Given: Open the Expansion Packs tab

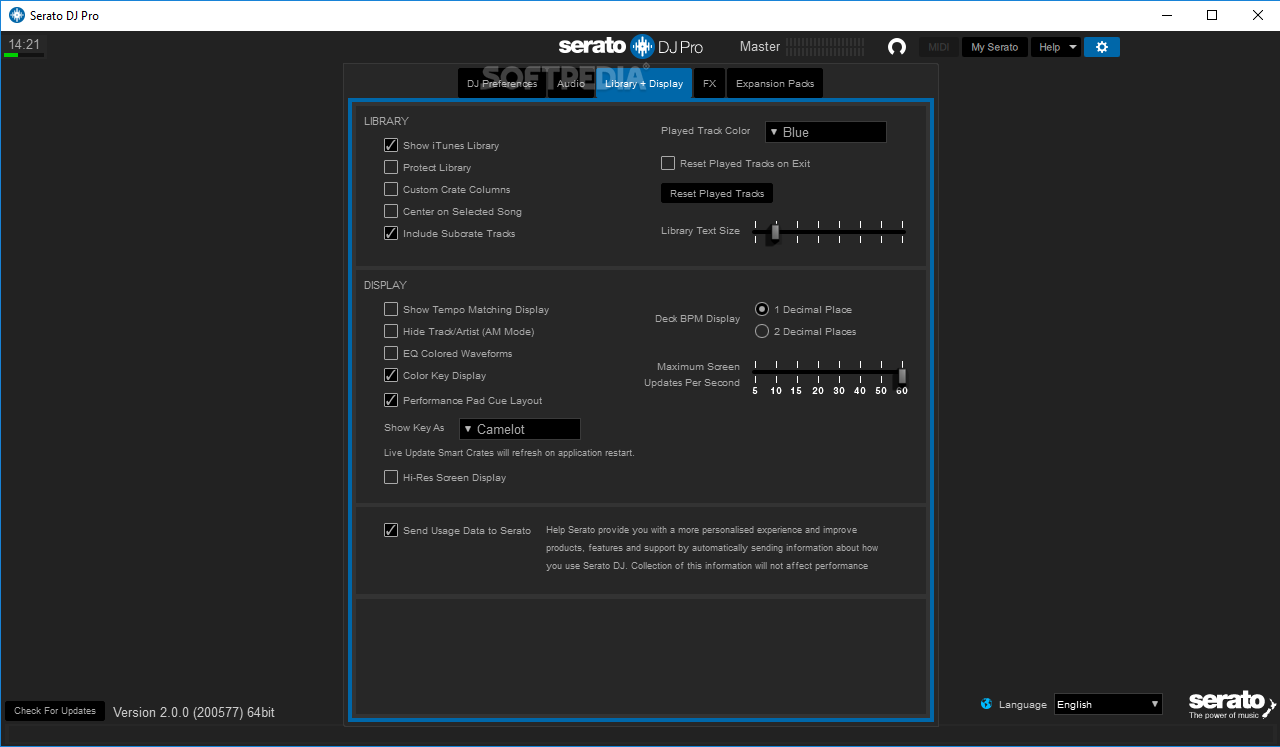Looking at the screenshot, I should point(775,84).
